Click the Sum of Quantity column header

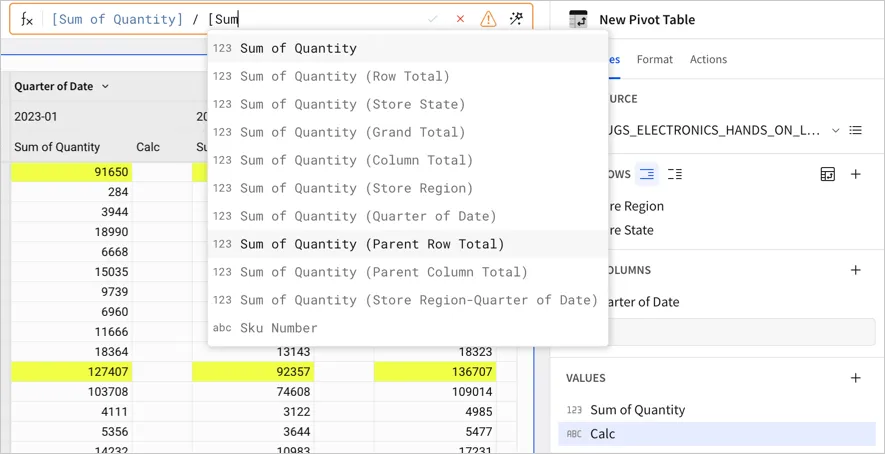(x=57, y=147)
